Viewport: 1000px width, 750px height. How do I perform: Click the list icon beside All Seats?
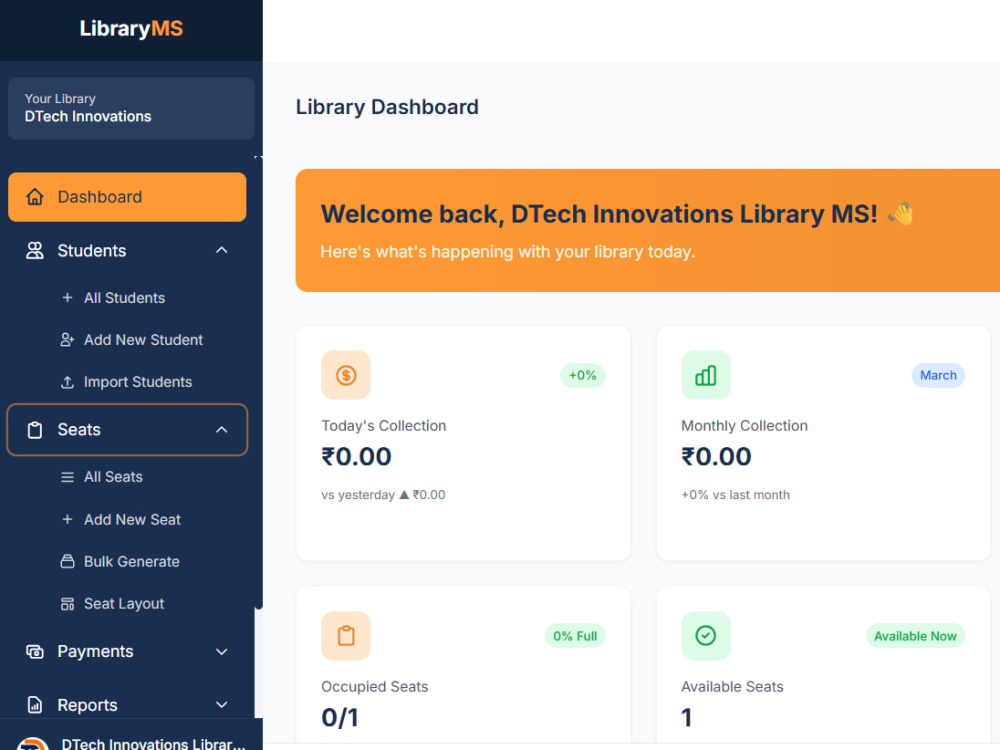(67, 477)
